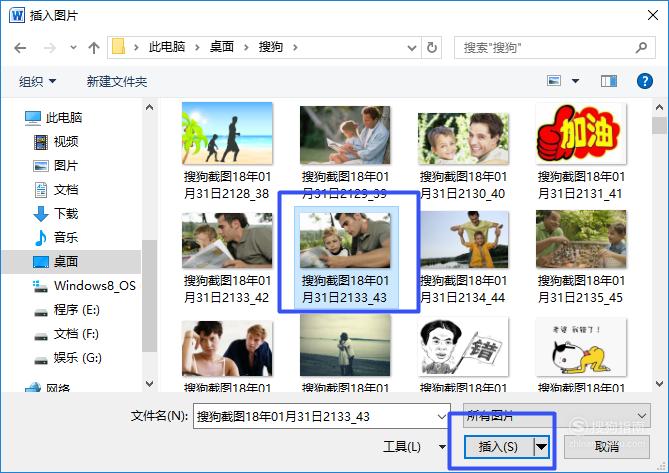The image size is (669, 473).
Task: Open help with question mark icon
Action: 645,81
